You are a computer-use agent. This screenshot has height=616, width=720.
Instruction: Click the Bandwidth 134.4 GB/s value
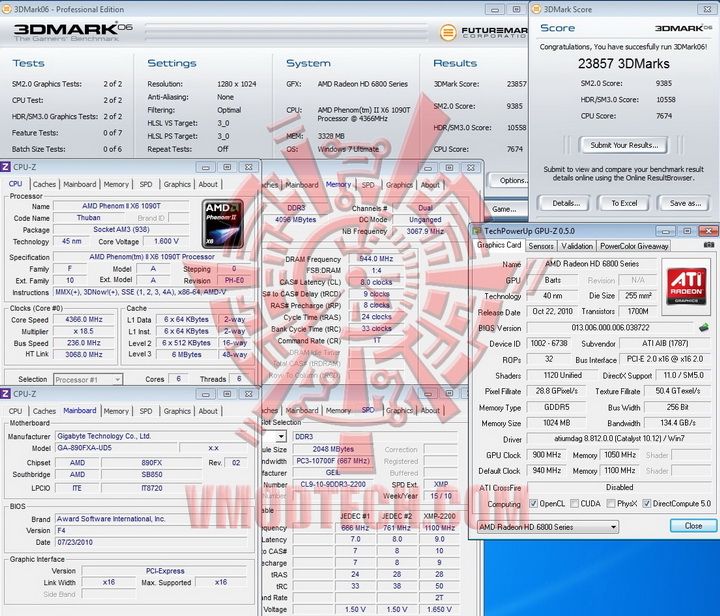coord(678,423)
